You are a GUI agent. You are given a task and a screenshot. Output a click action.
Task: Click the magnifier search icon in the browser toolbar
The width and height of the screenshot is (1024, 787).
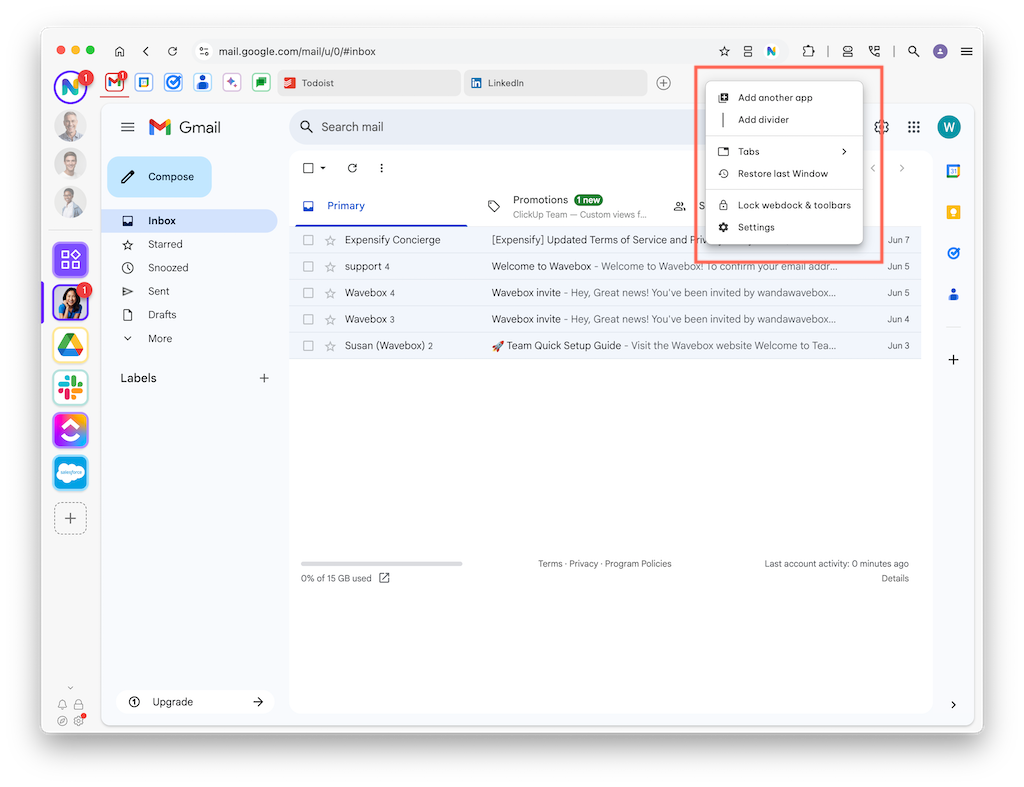point(914,52)
